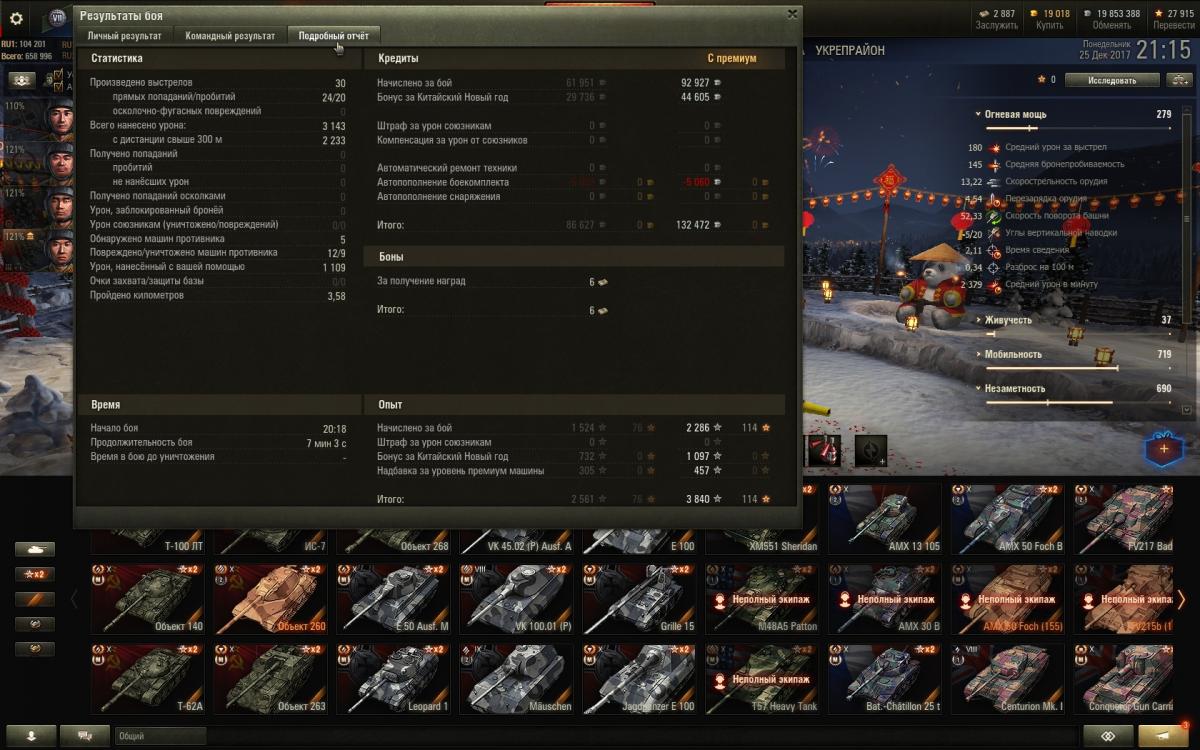Screen dimensions: 1200x750
Task: Select the Объект 263 tank
Action: click(x=271, y=678)
